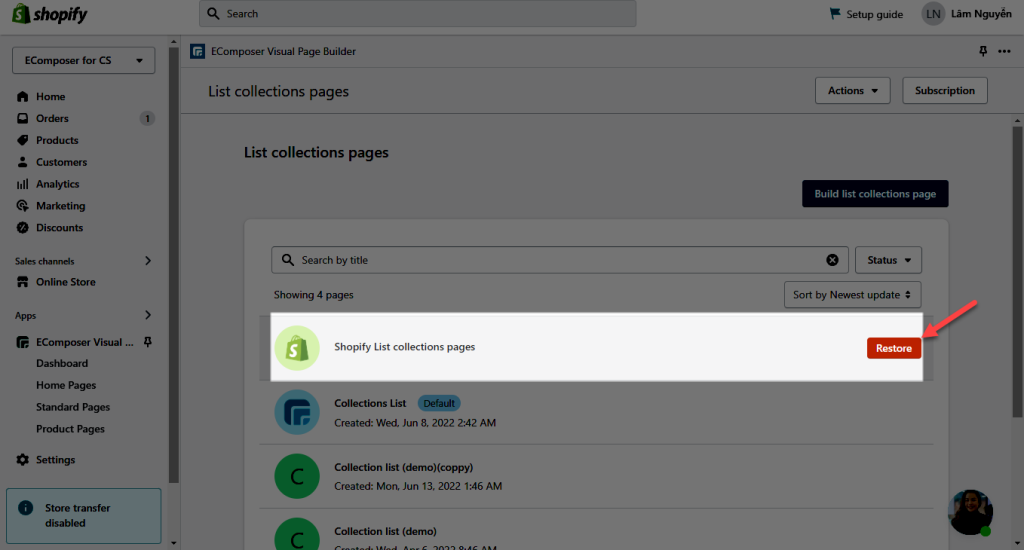Clear the title search with X icon
This screenshot has height=550, width=1024.
point(832,260)
